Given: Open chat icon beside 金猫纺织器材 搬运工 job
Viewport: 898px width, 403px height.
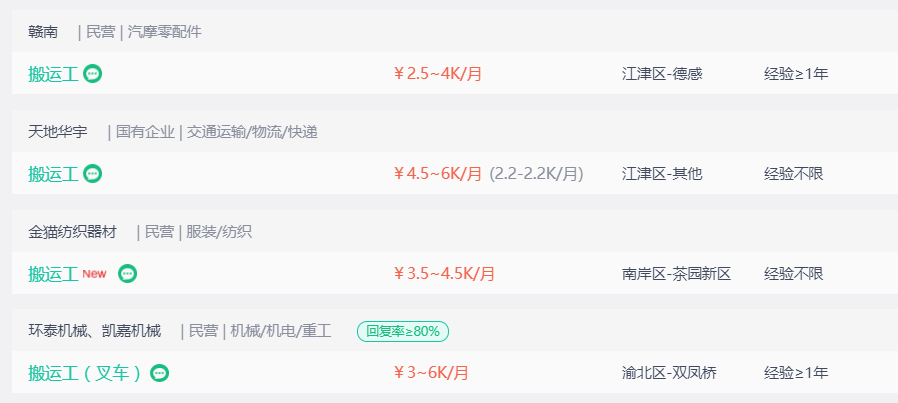Looking at the screenshot, I should point(128,274).
